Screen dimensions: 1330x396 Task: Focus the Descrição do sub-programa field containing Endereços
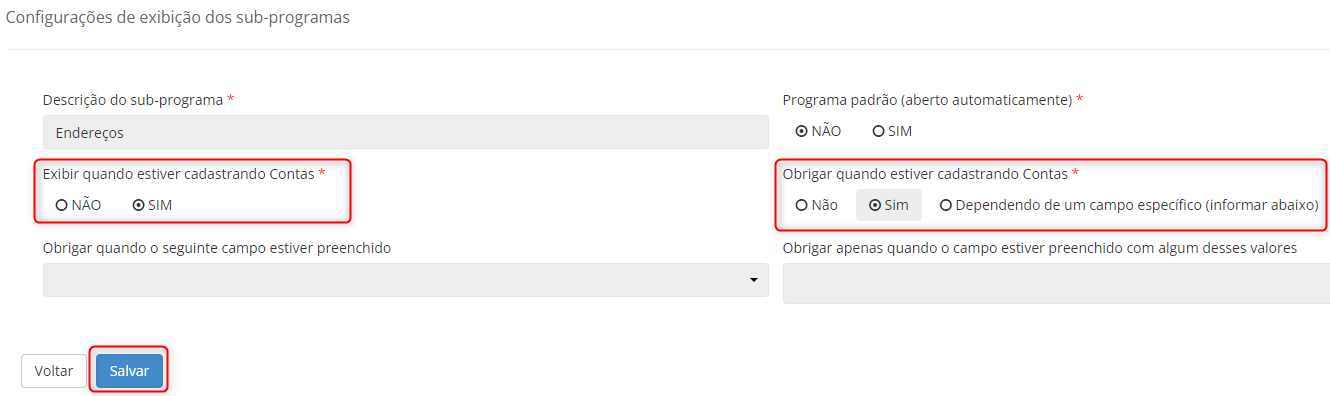tap(405, 132)
